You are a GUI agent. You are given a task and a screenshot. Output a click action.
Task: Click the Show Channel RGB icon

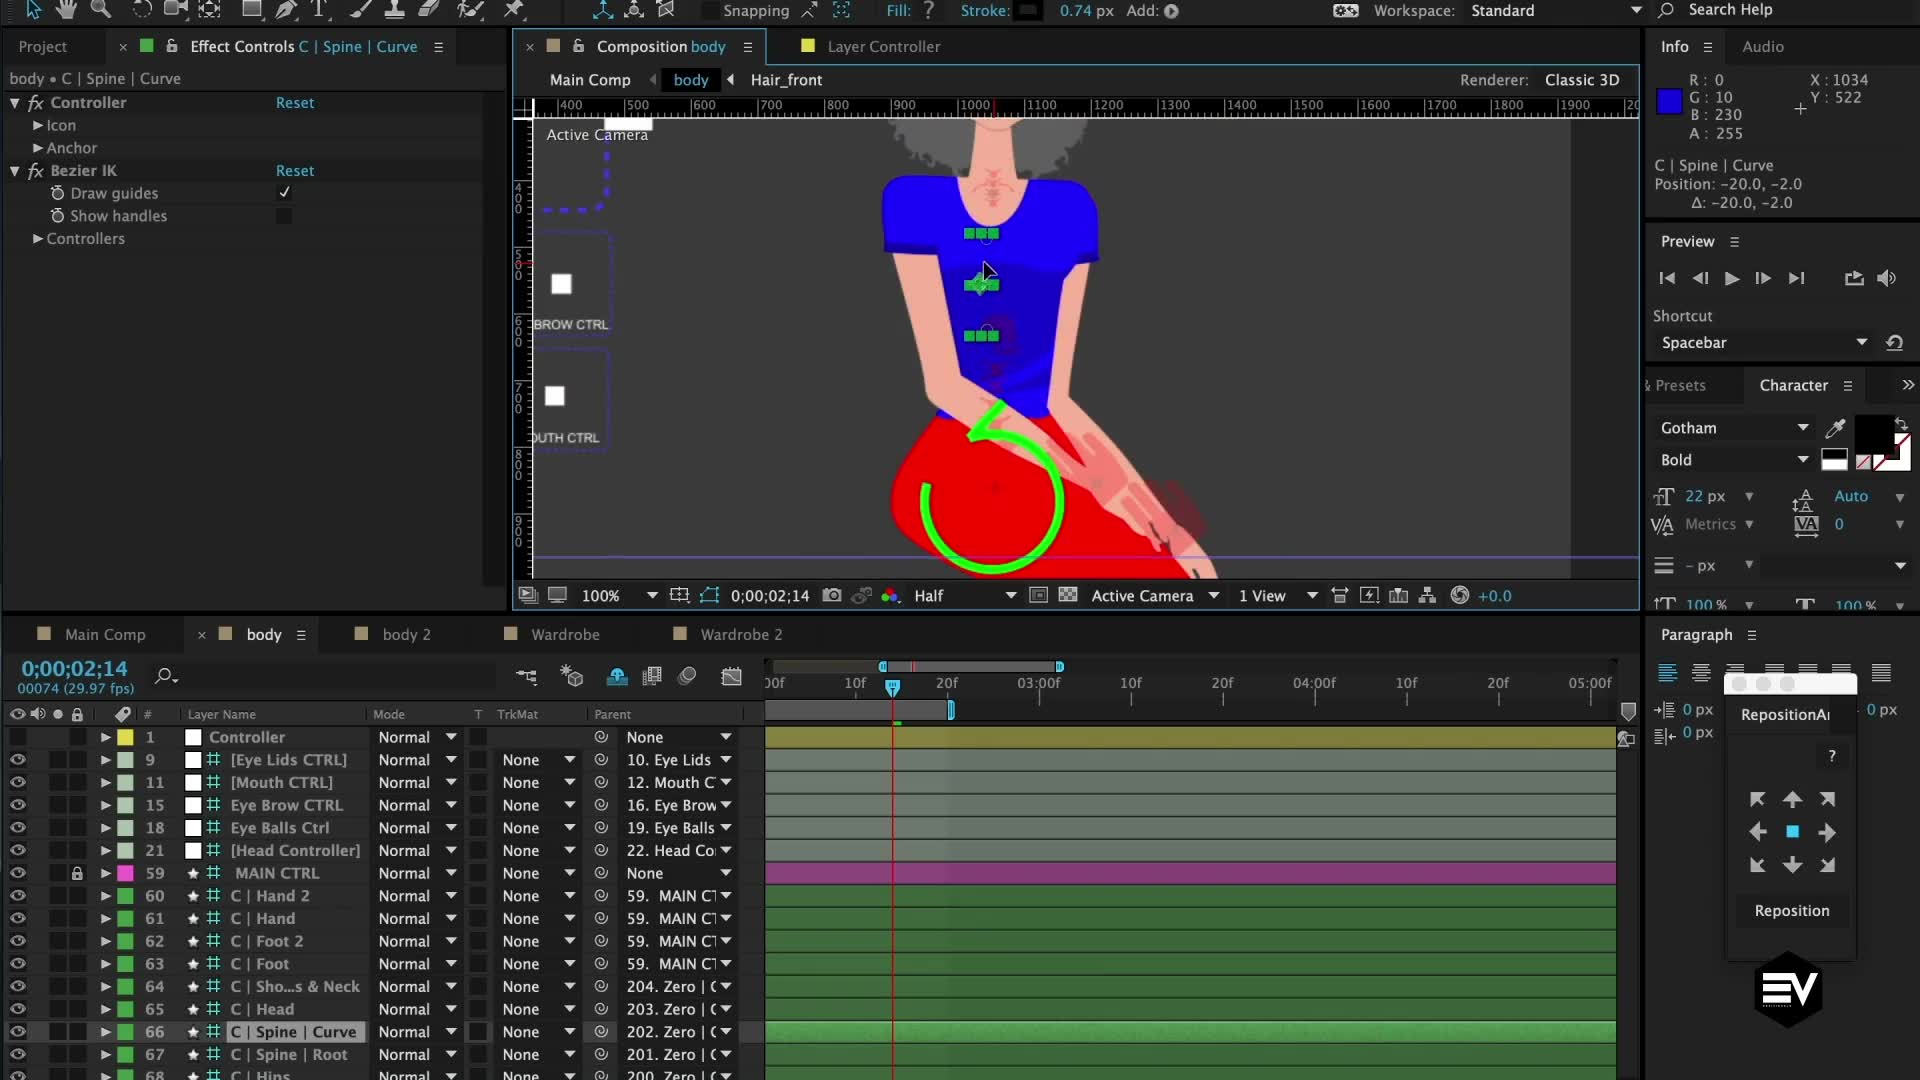[889, 595]
